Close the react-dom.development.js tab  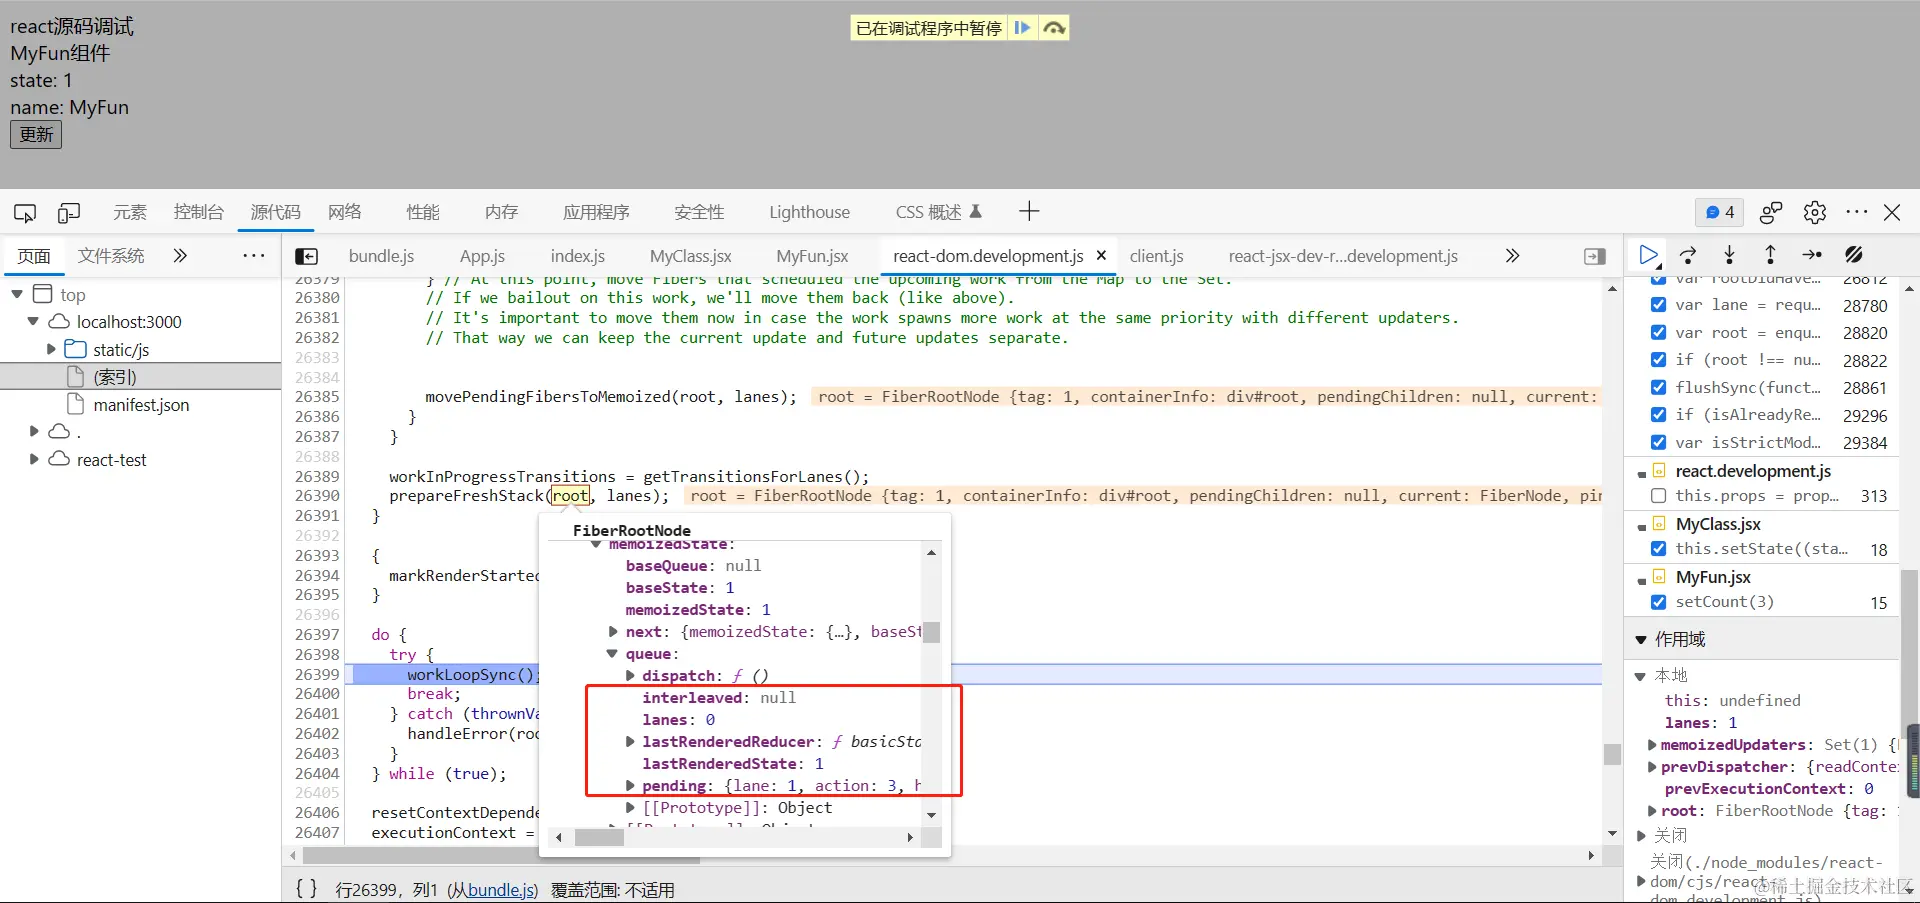click(1101, 256)
